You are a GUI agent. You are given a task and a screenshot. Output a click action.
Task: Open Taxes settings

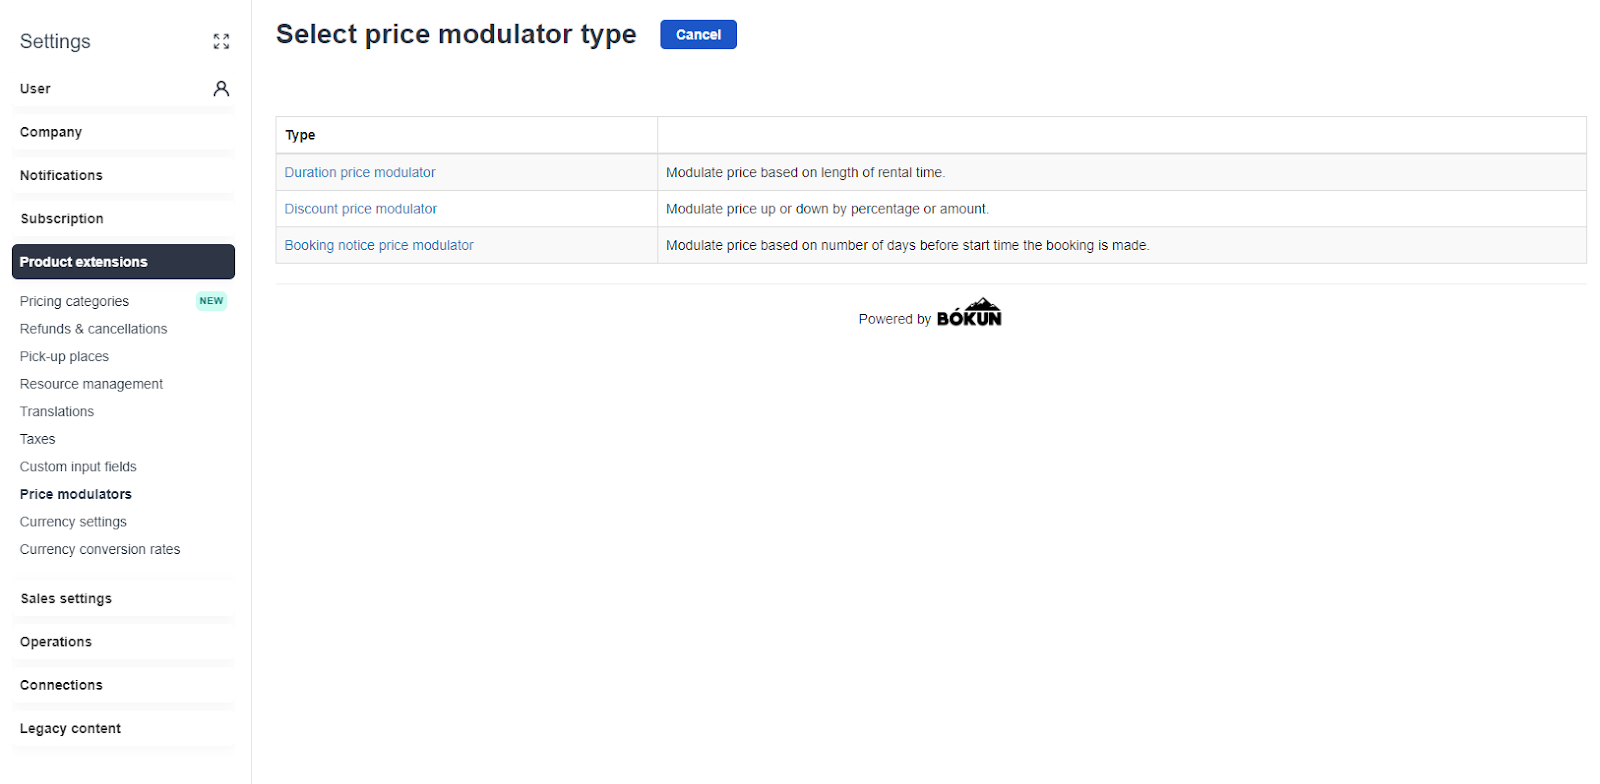point(37,439)
